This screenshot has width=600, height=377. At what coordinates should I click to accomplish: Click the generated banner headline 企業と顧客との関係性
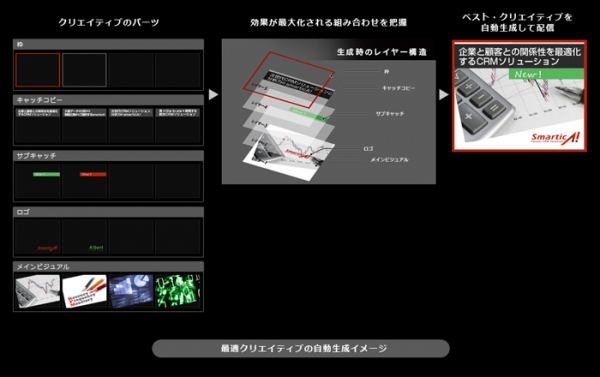(519, 56)
